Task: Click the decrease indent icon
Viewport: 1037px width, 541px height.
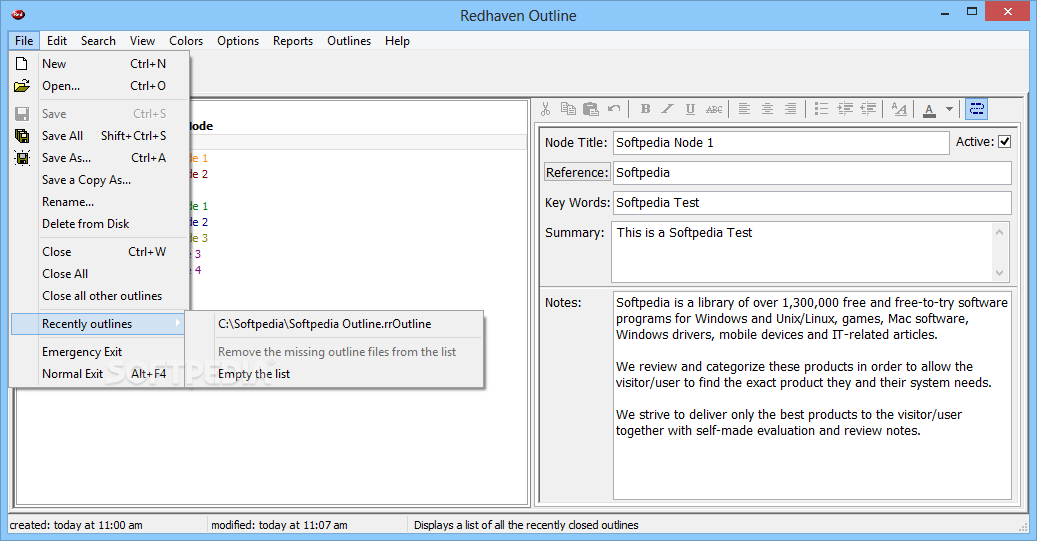Action: click(x=868, y=109)
